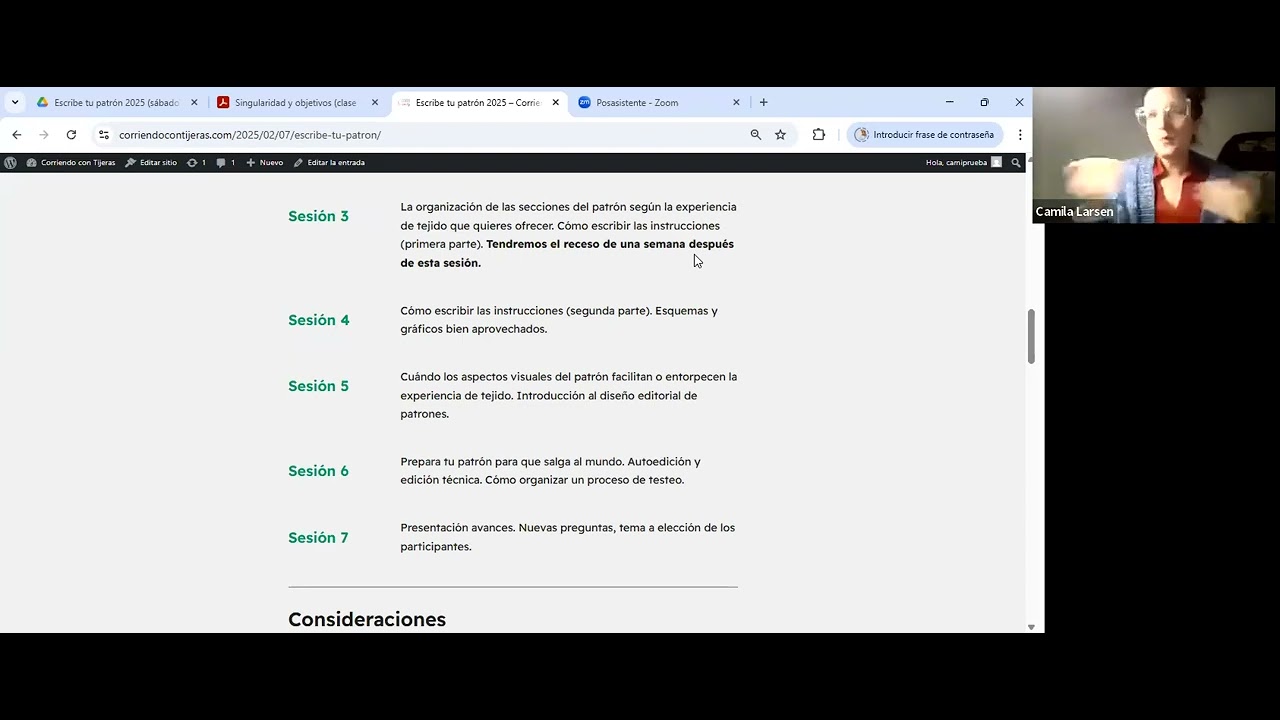Click '+ Nuevo' in the admin bar
The image size is (1280, 720).
265,162
